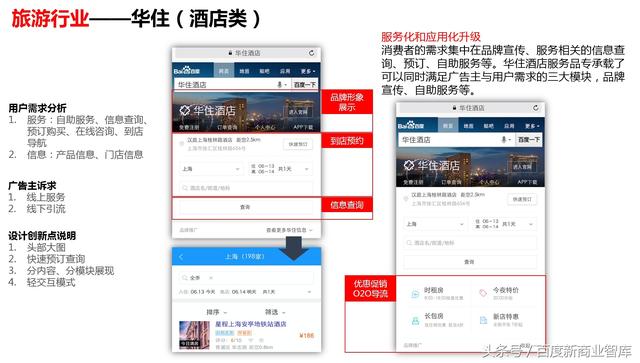640x363 pixels.
Task: Click 百度一下 button in right phone
Action: tap(529, 139)
